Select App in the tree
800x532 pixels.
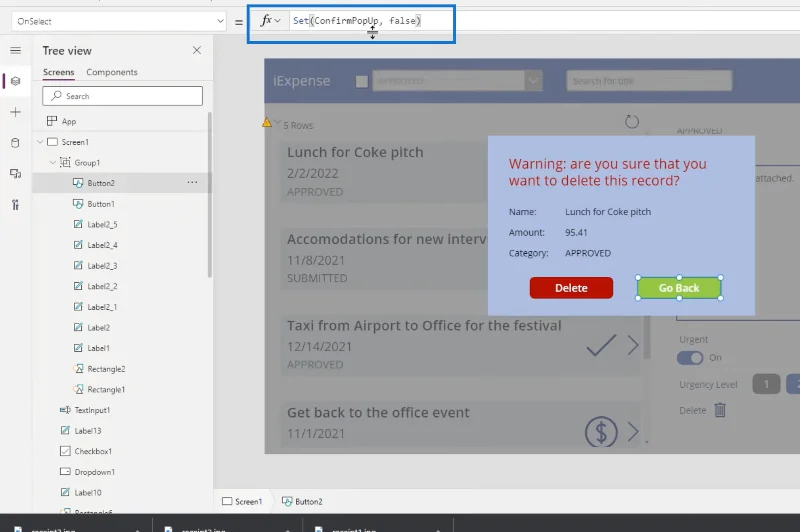tap(69, 121)
